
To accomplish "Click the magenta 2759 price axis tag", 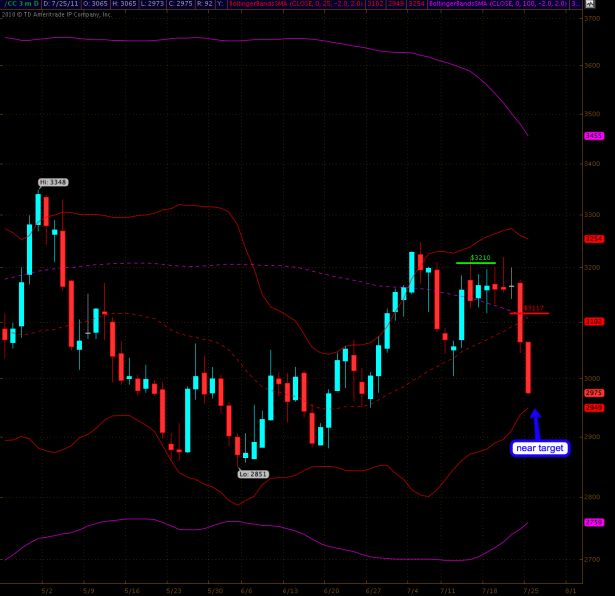I will (594, 522).
